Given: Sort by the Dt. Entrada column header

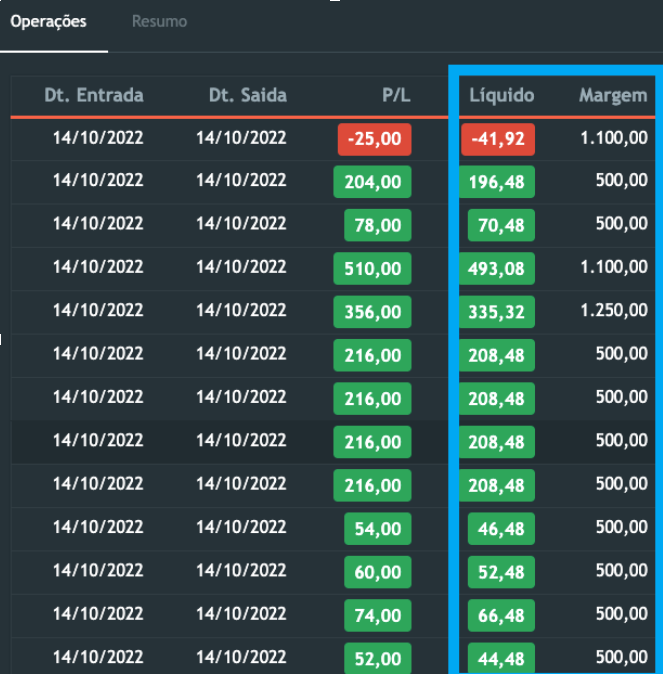Looking at the screenshot, I should pyautogui.click(x=94, y=95).
